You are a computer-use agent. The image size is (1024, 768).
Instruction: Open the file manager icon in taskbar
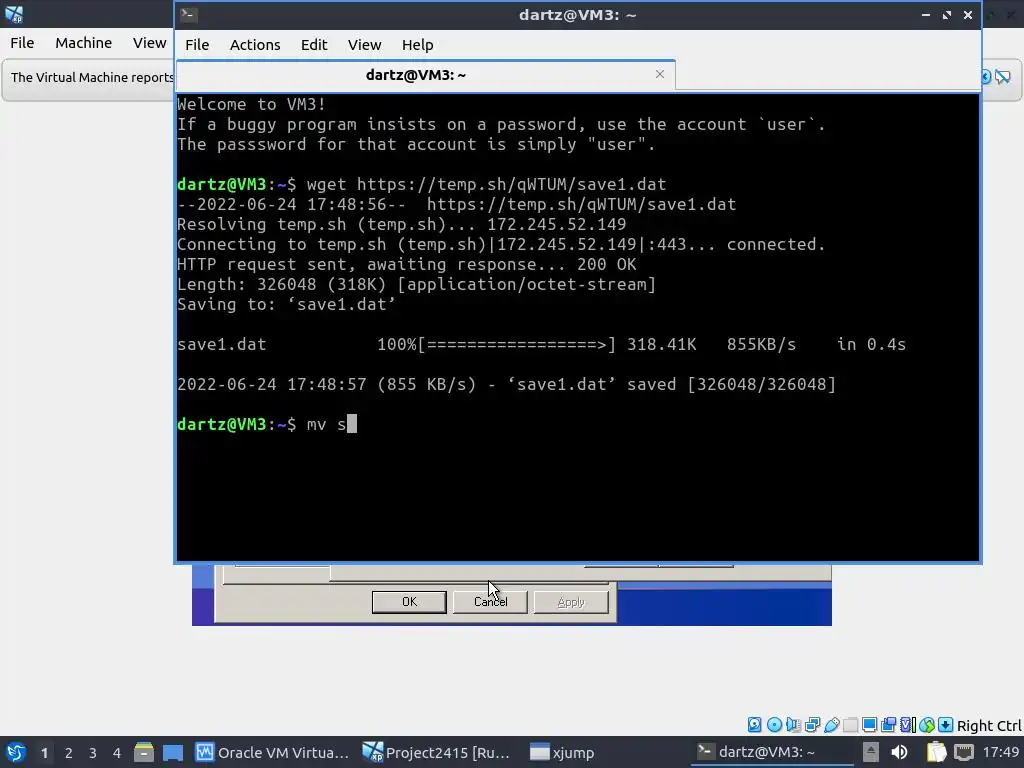click(144, 752)
